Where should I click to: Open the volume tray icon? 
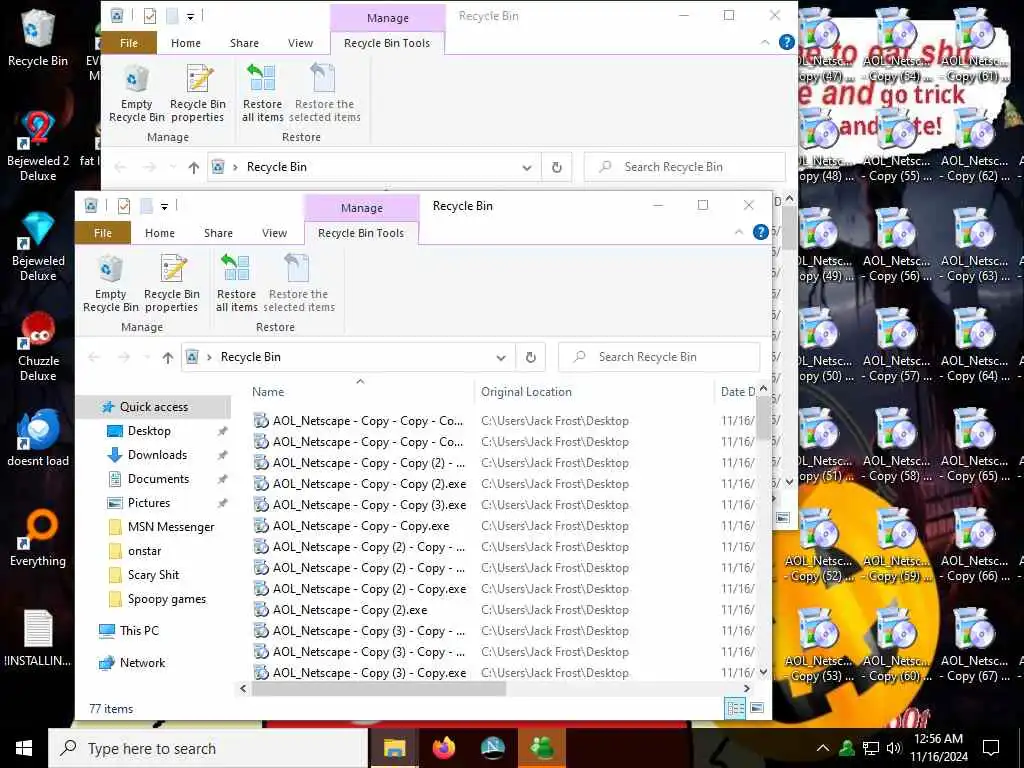pyautogui.click(x=894, y=748)
